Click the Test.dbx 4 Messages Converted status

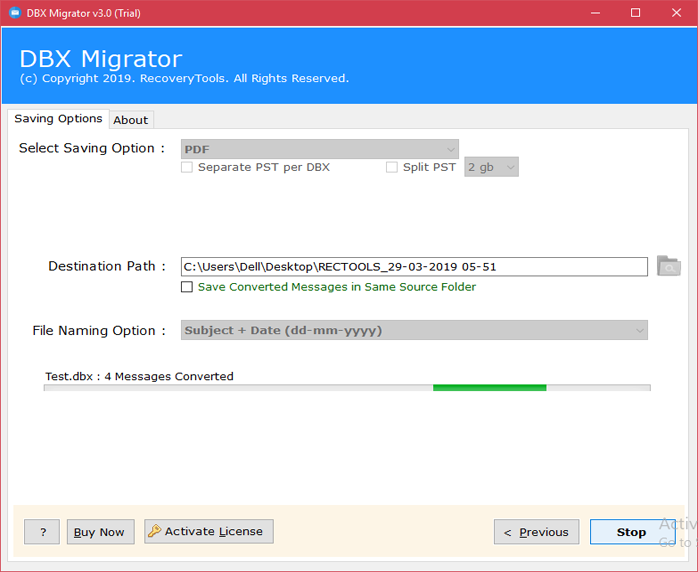coord(139,376)
